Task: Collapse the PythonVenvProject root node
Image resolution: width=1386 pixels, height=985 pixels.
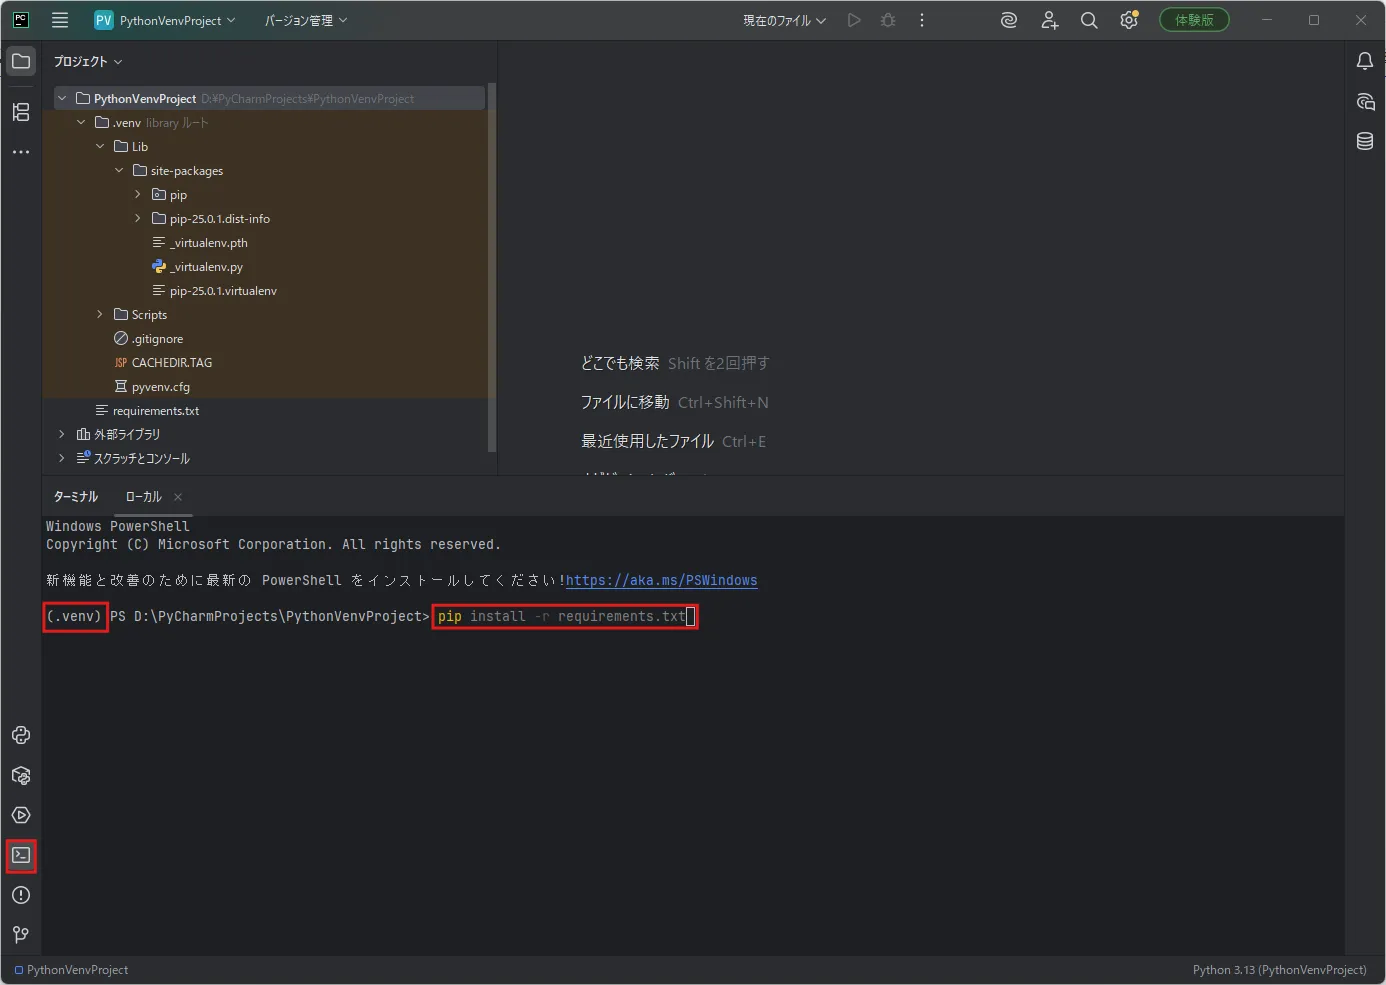Action: (62, 98)
